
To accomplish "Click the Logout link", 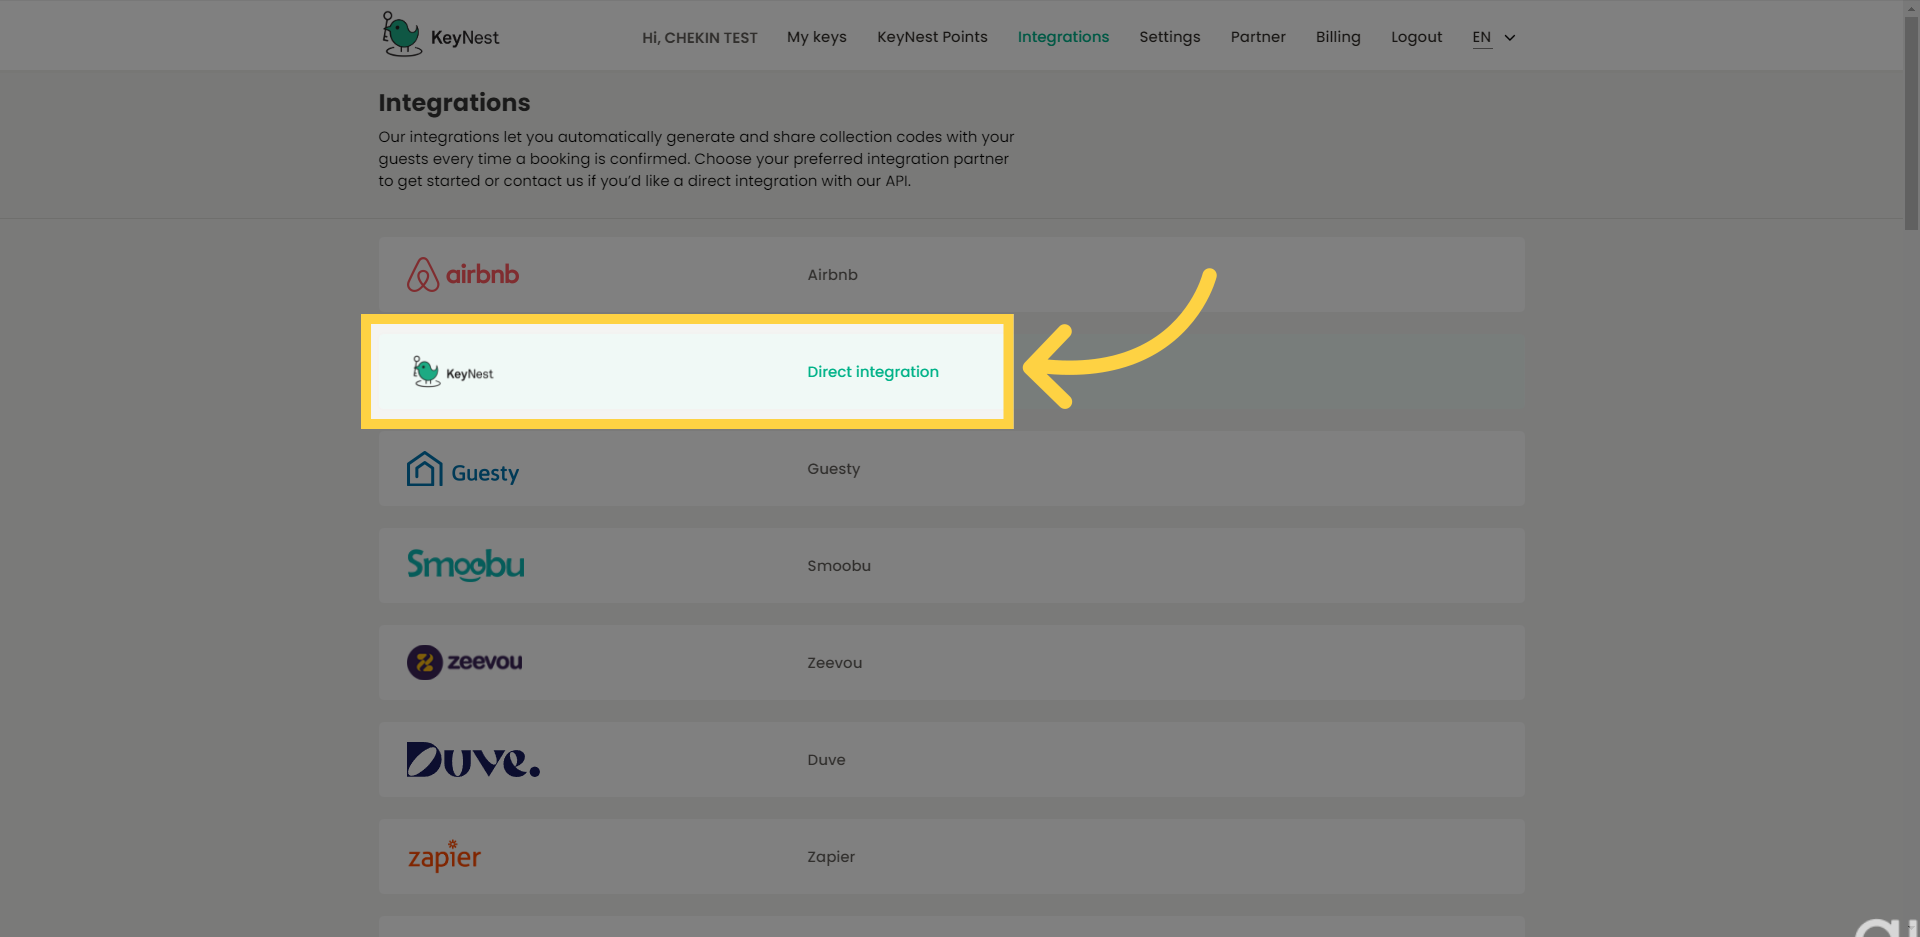I will [x=1416, y=37].
